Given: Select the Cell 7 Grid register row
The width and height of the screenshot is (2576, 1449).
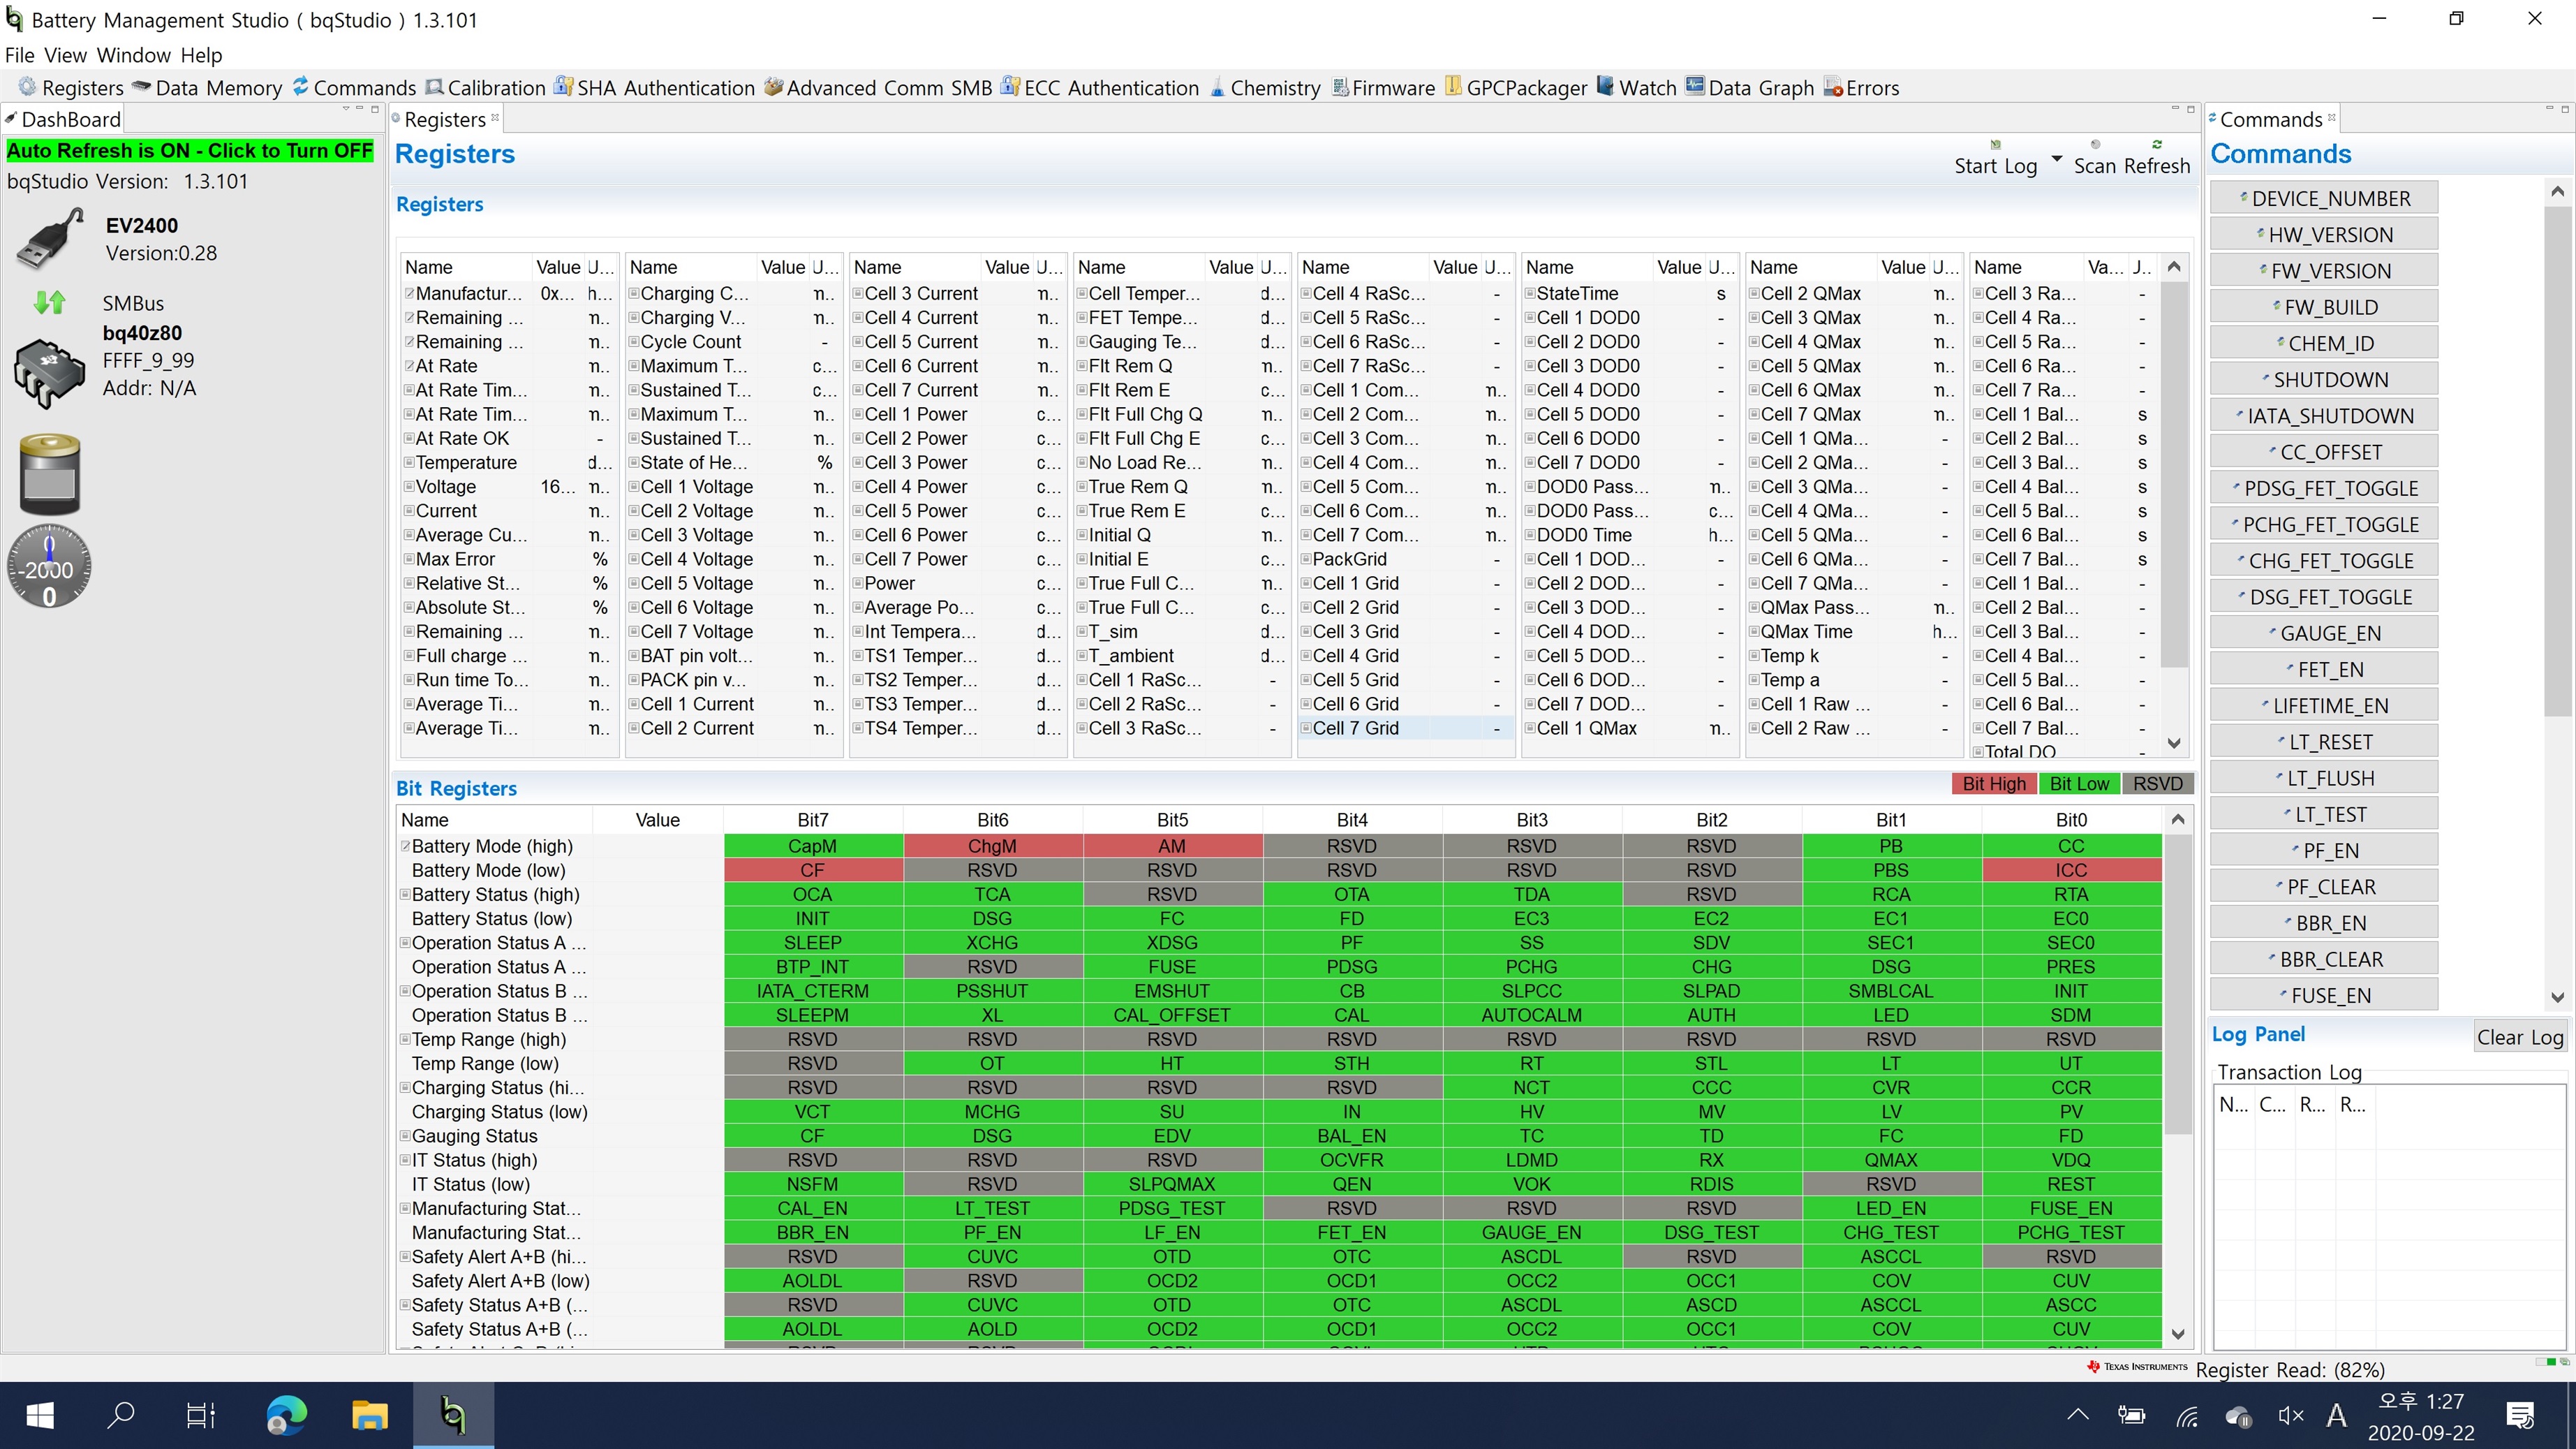Looking at the screenshot, I should coord(1405,728).
